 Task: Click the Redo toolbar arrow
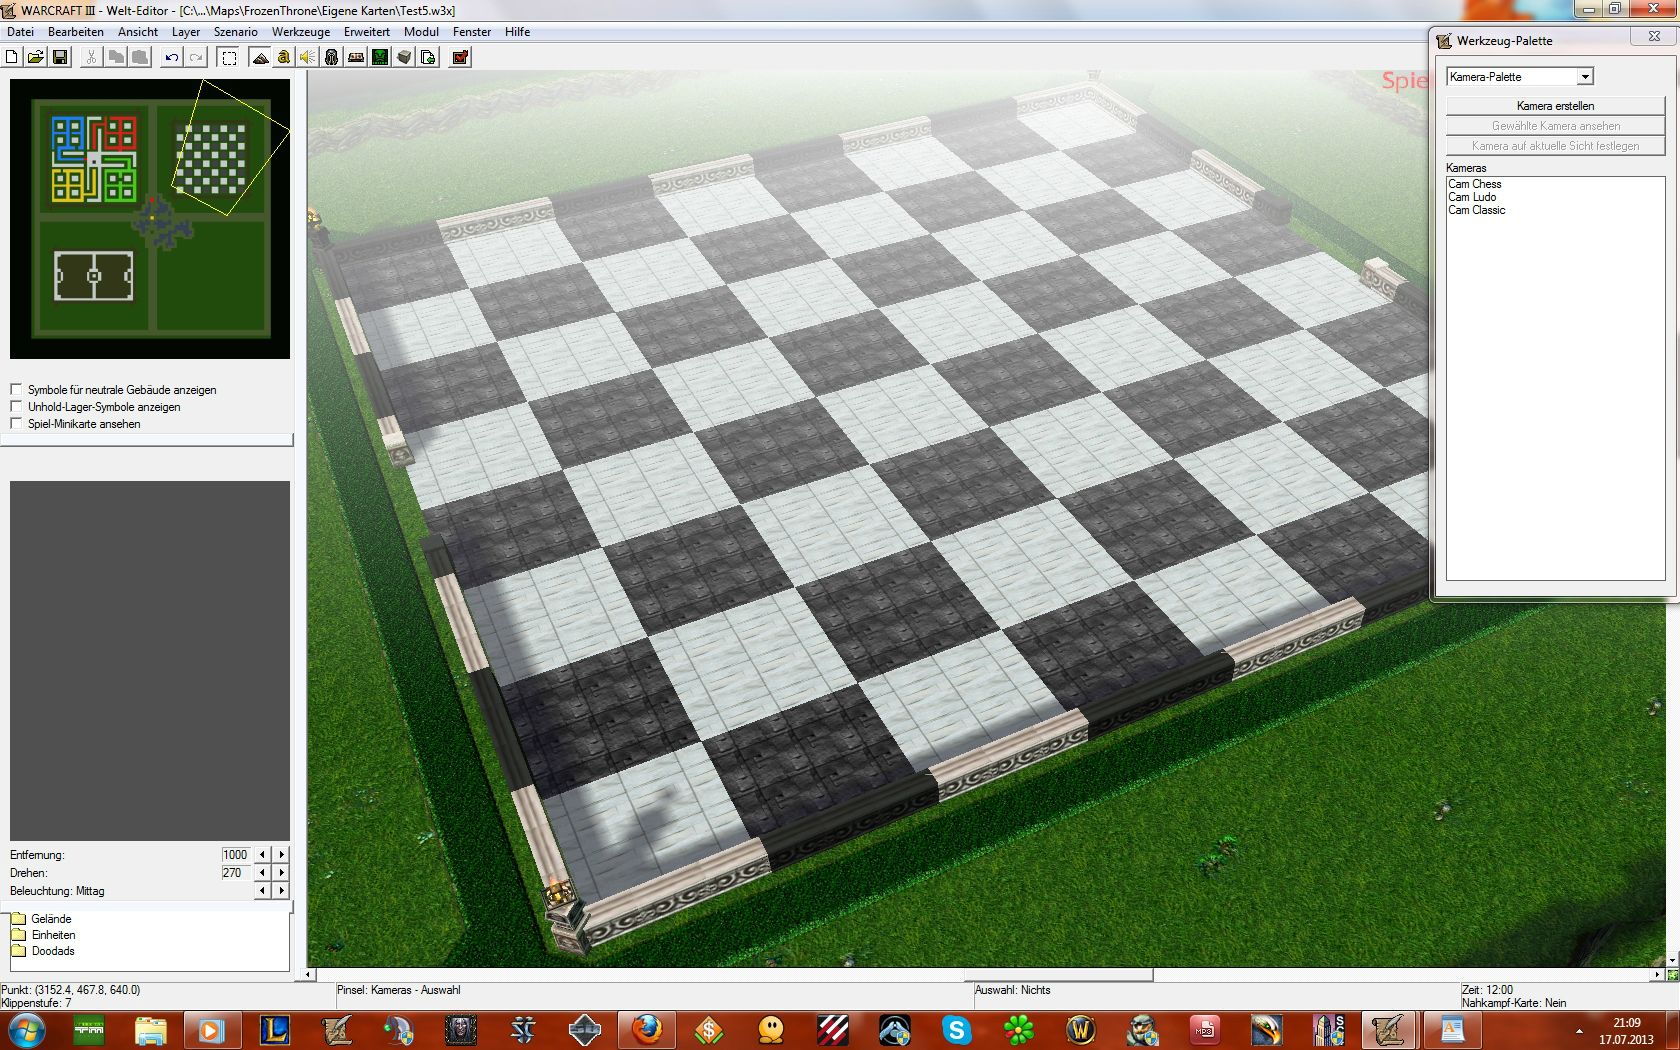tap(196, 58)
